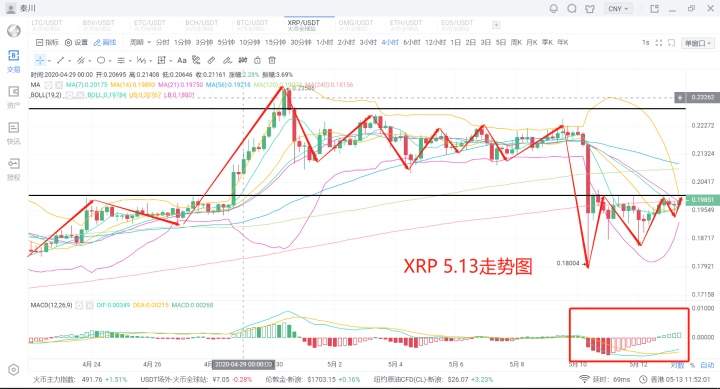Screen dimensions: 720x389
Task: Open MA indicator settings gear
Action: [x=49, y=85]
